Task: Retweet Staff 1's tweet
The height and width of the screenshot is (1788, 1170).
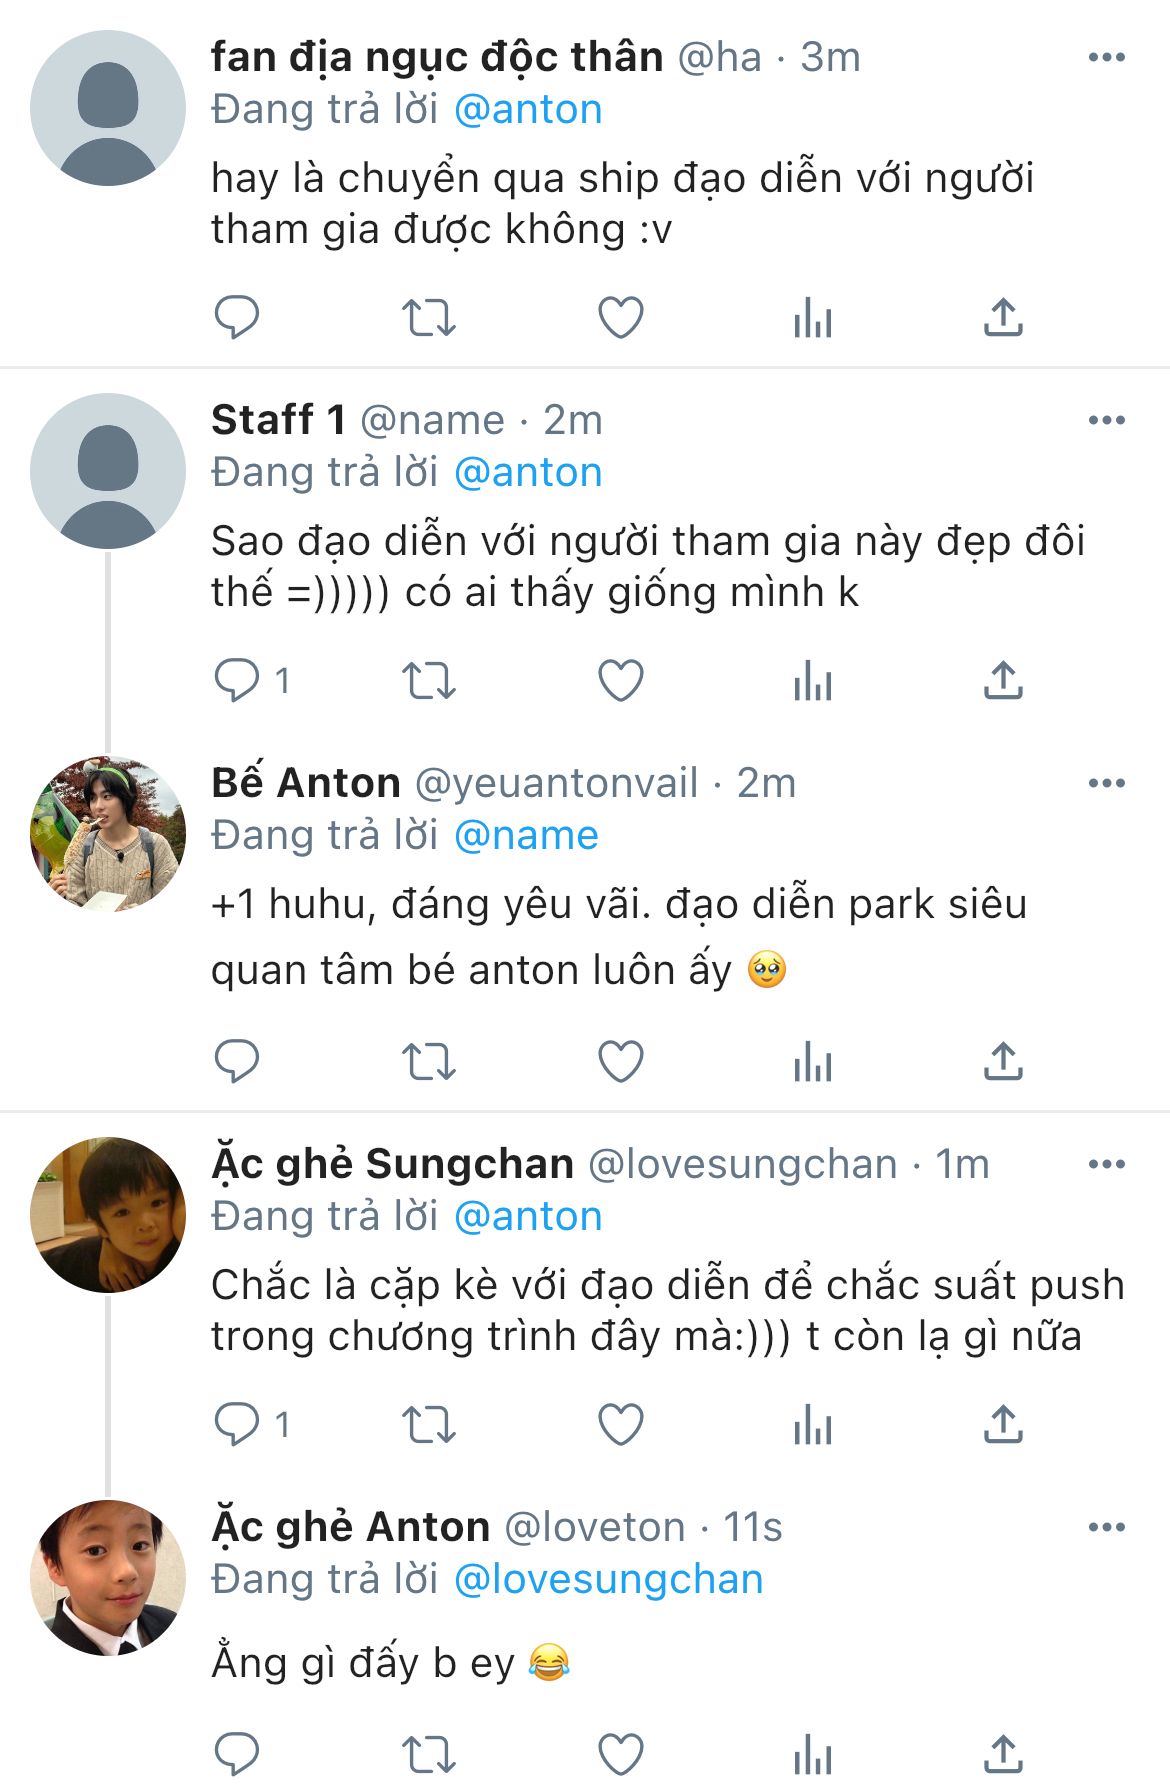Action: tap(428, 681)
